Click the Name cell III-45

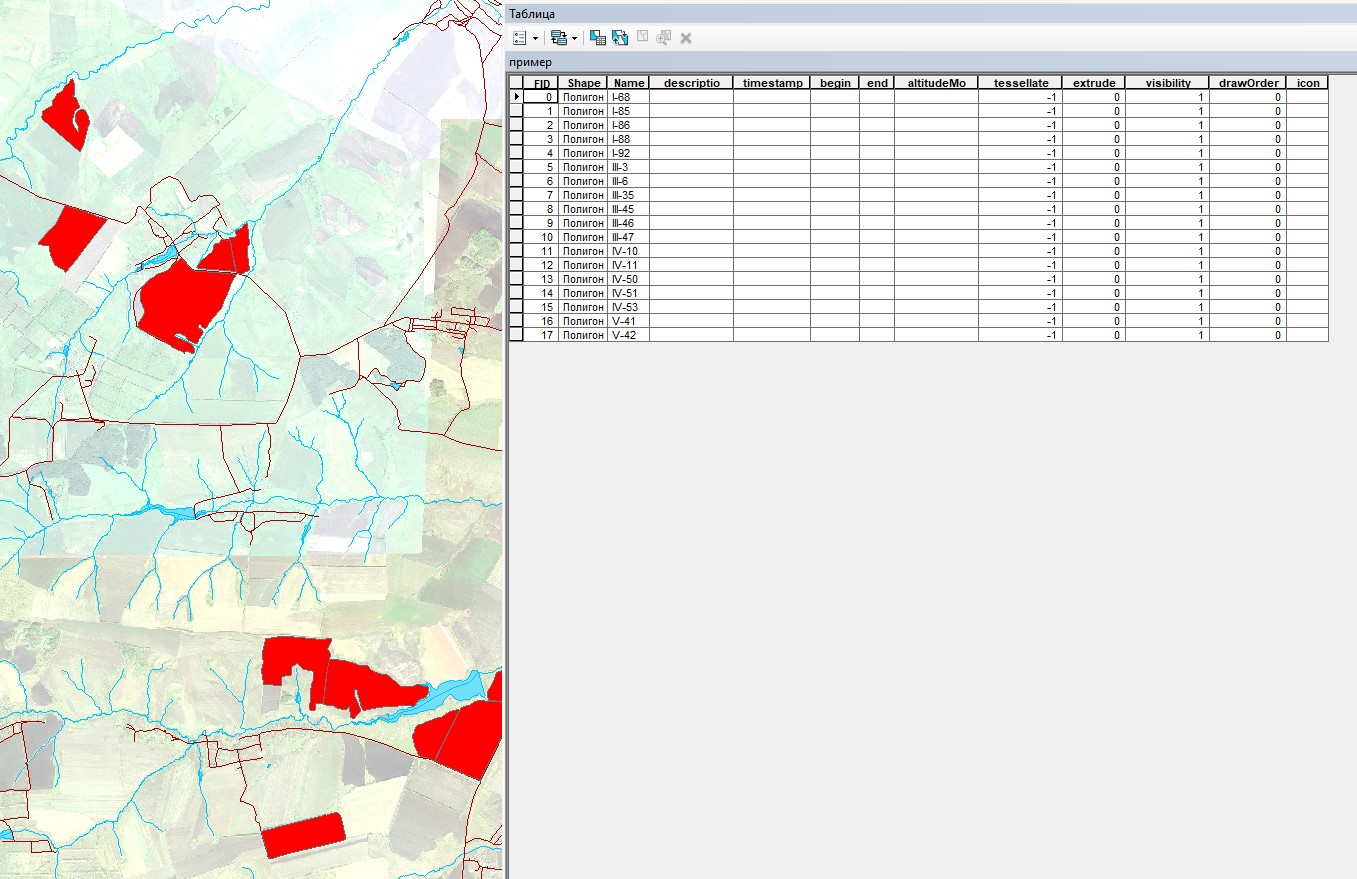(628, 209)
